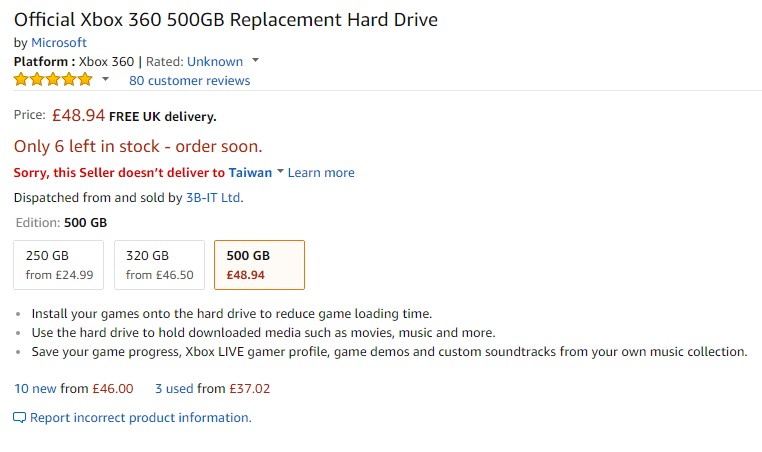Screen dimensions: 762x452
Task: Click Report incorrect product information
Action: 140,417
